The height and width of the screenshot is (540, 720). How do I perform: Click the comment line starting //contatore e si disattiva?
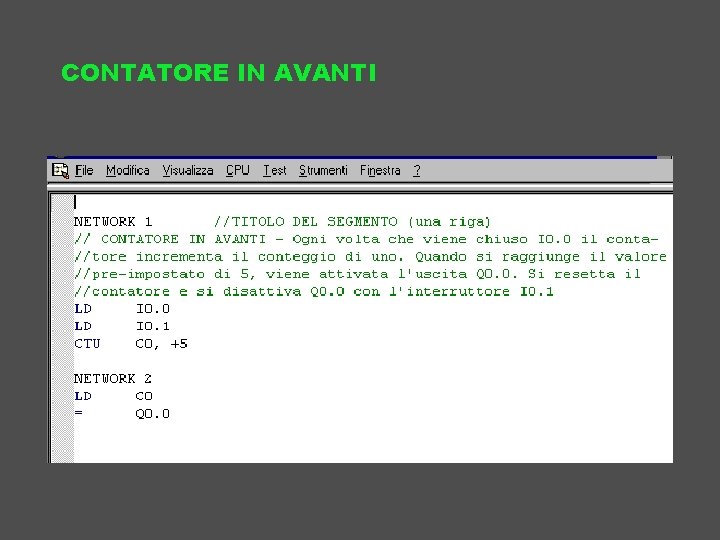tap(314, 292)
